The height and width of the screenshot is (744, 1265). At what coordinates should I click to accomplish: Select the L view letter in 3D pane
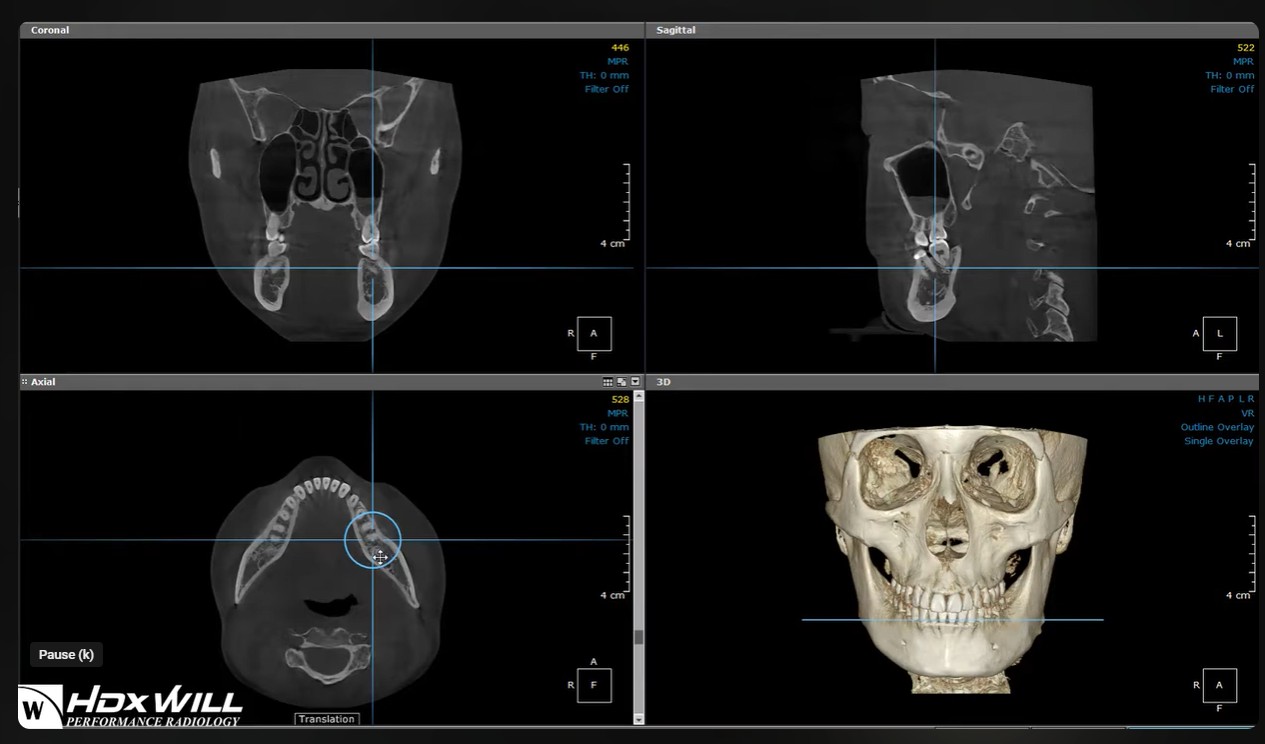point(1240,399)
